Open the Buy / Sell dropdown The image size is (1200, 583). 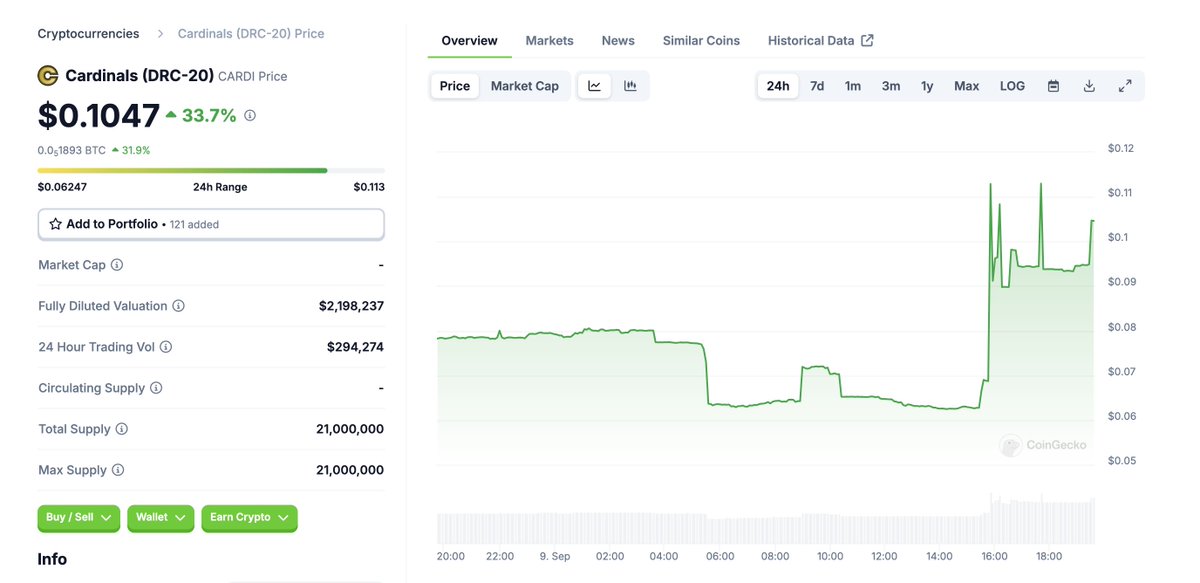[x=79, y=518]
